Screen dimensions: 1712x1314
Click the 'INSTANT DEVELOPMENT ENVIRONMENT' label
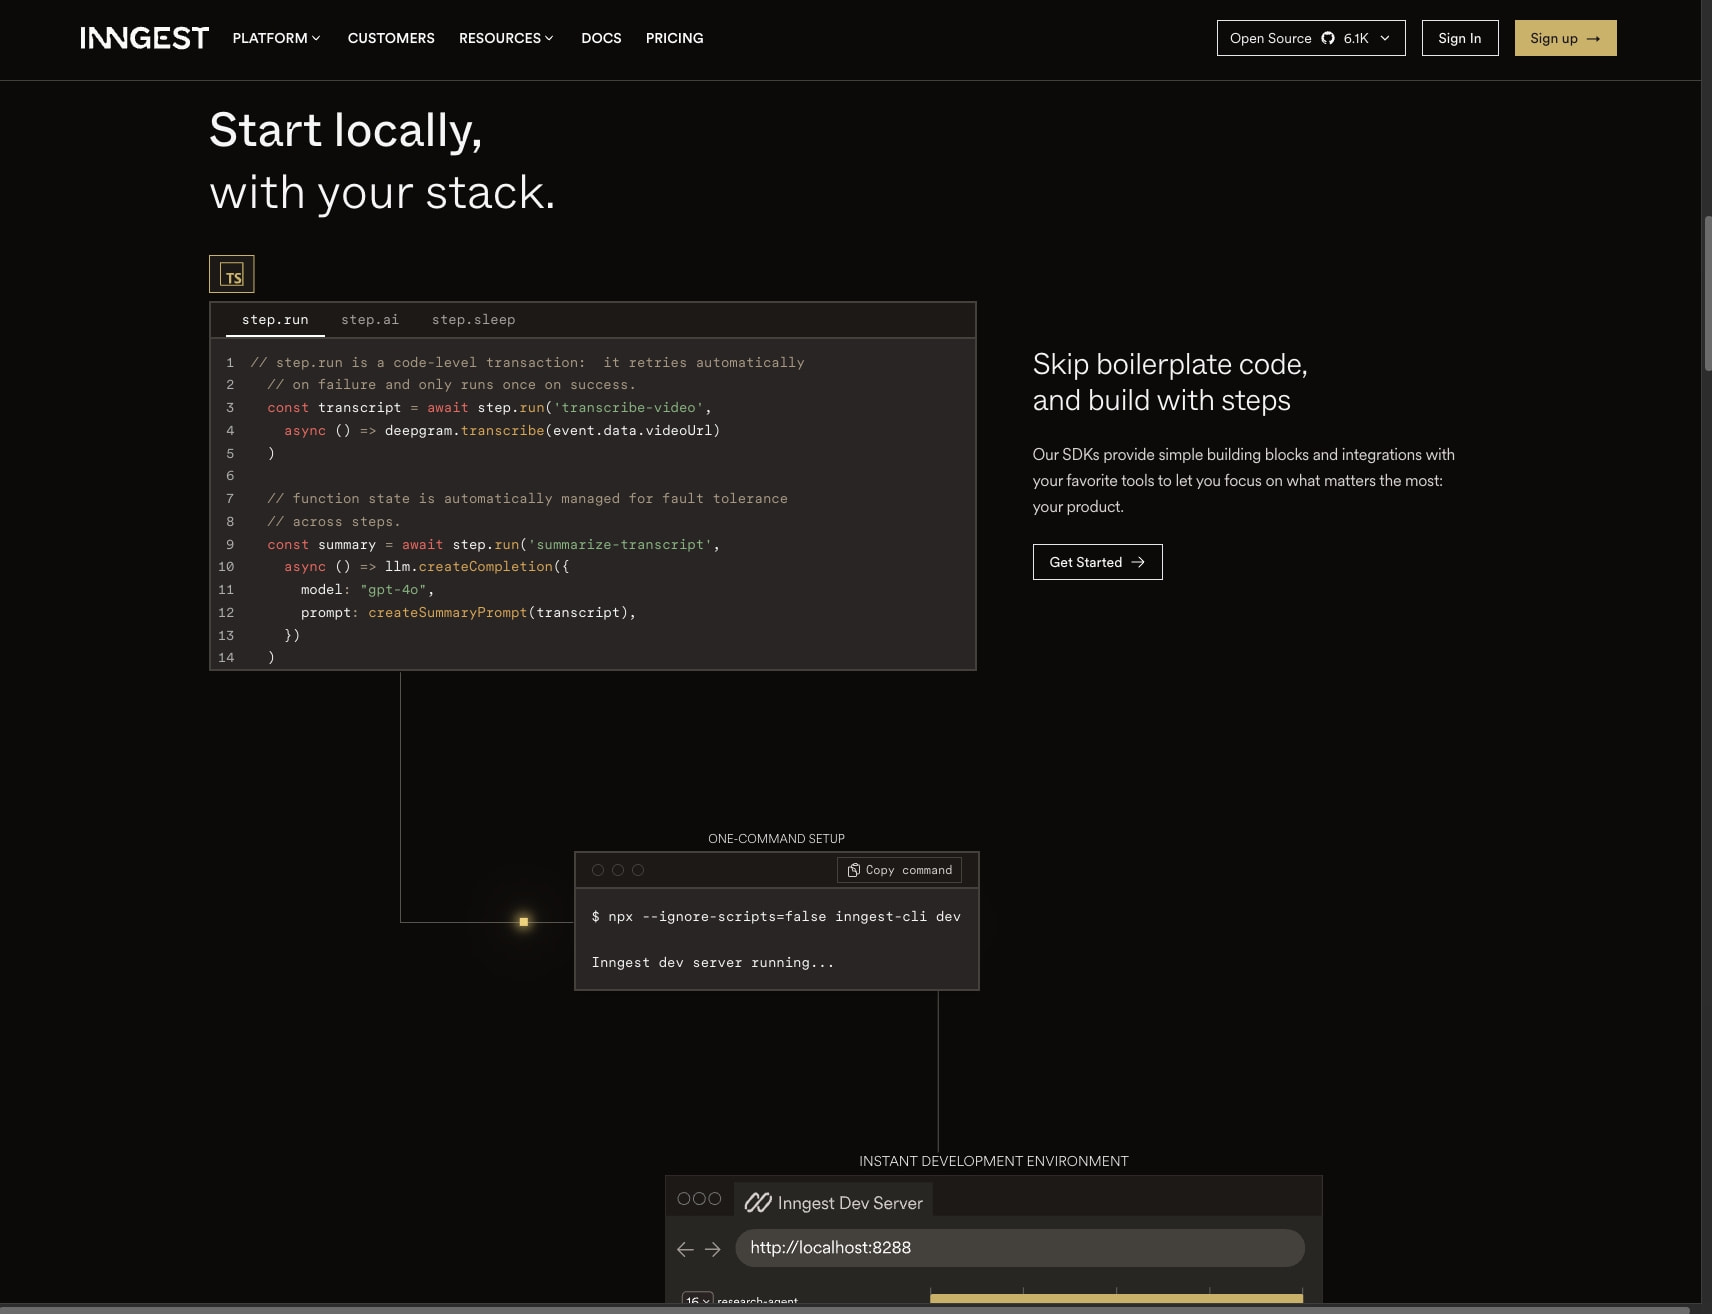pos(994,1161)
